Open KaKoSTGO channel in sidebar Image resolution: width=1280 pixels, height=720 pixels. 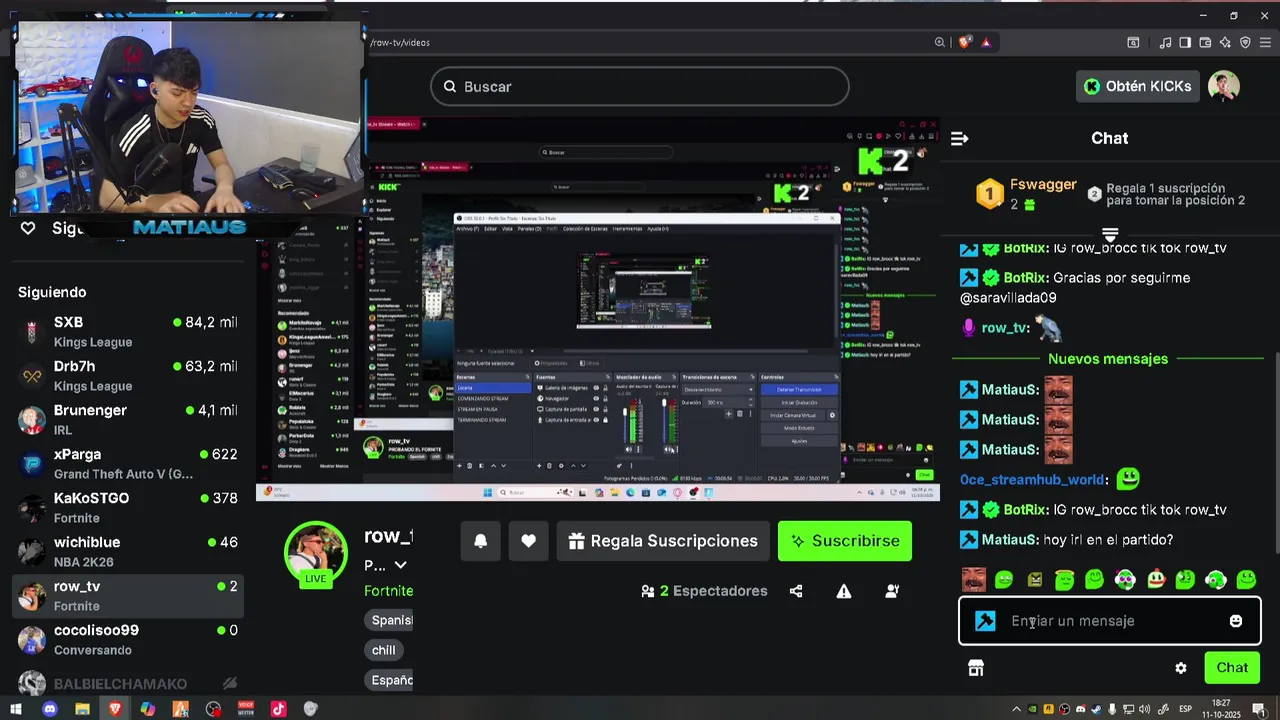(x=128, y=508)
